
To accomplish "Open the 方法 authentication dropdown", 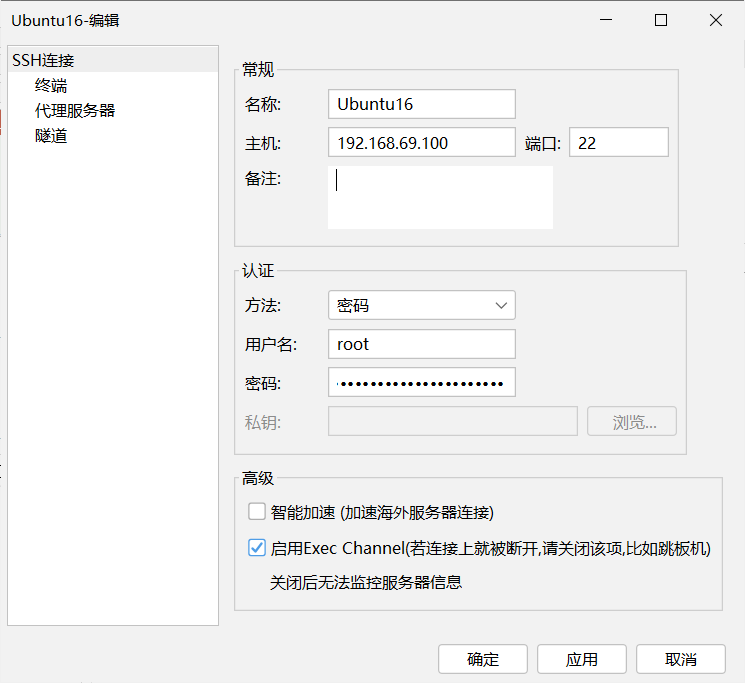I will pos(421,305).
